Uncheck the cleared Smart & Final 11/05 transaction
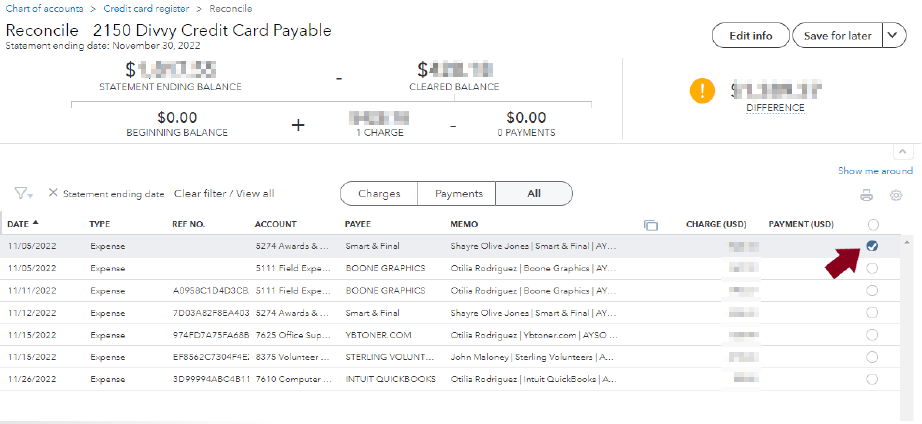The height and width of the screenshot is (424, 922). coord(872,246)
